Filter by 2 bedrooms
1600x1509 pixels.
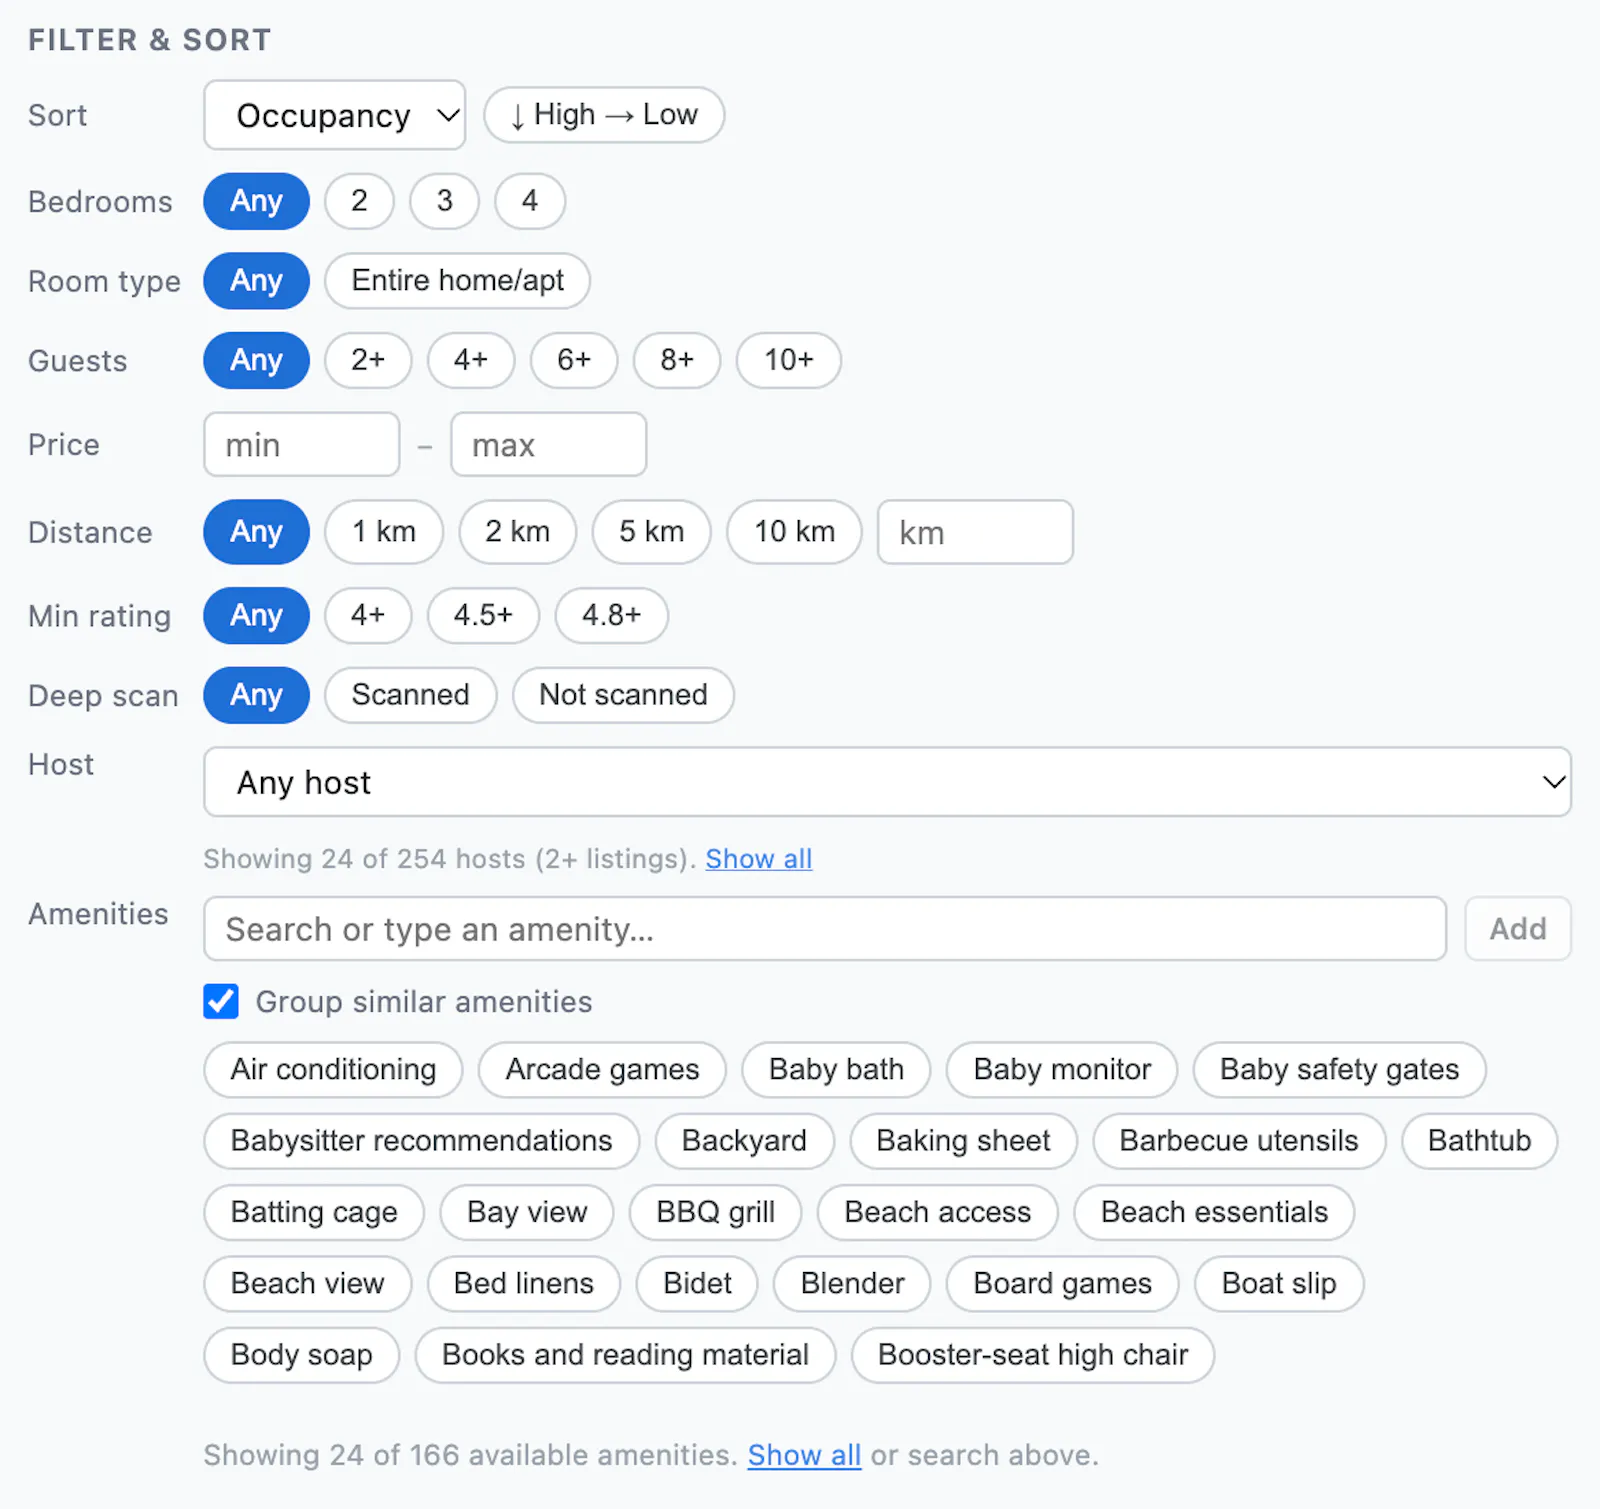point(359,201)
